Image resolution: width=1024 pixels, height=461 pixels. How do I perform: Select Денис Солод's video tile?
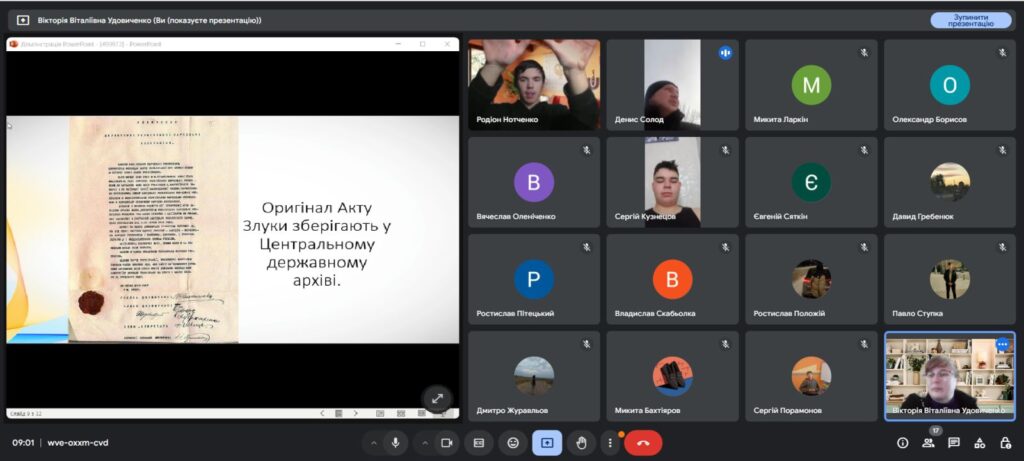[671, 85]
